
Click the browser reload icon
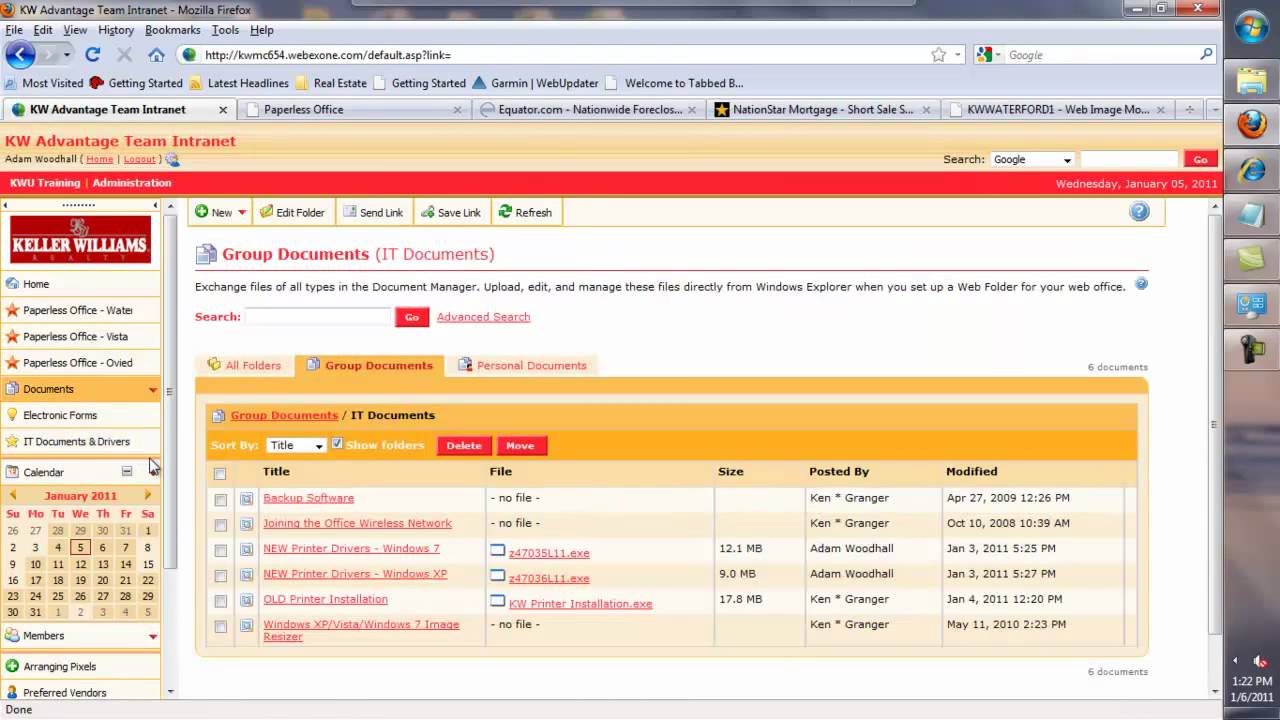93,55
